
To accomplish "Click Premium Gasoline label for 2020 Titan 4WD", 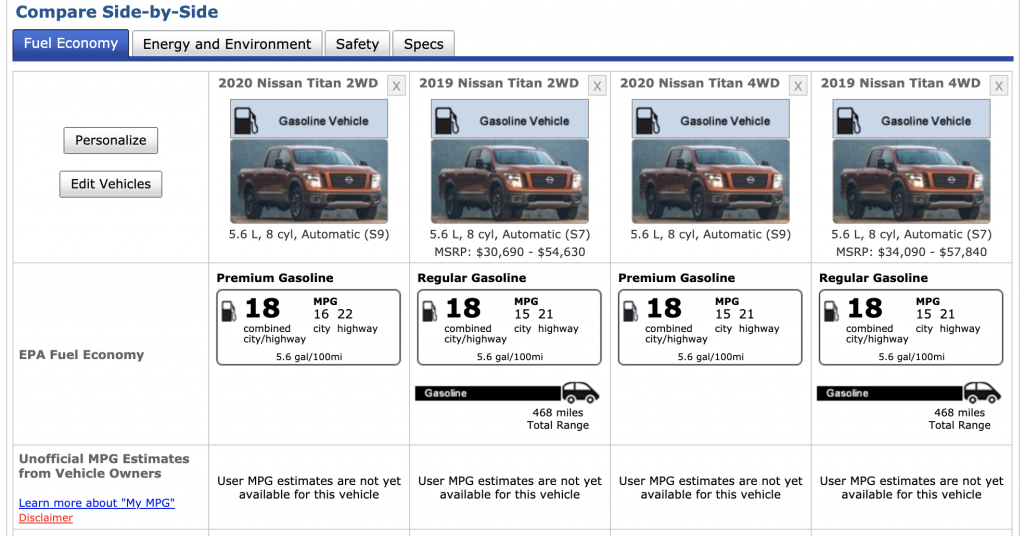I will pos(677,277).
